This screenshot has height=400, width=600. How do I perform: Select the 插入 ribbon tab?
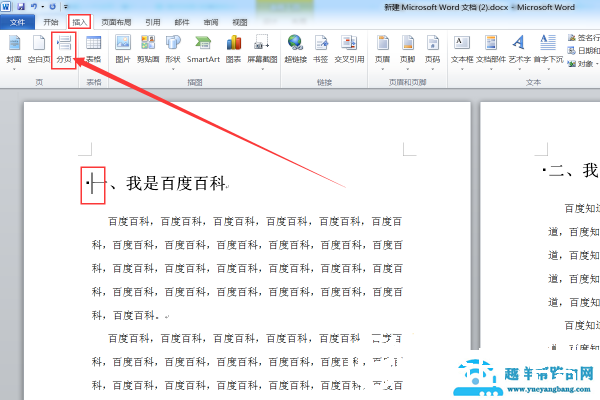pos(80,22)
